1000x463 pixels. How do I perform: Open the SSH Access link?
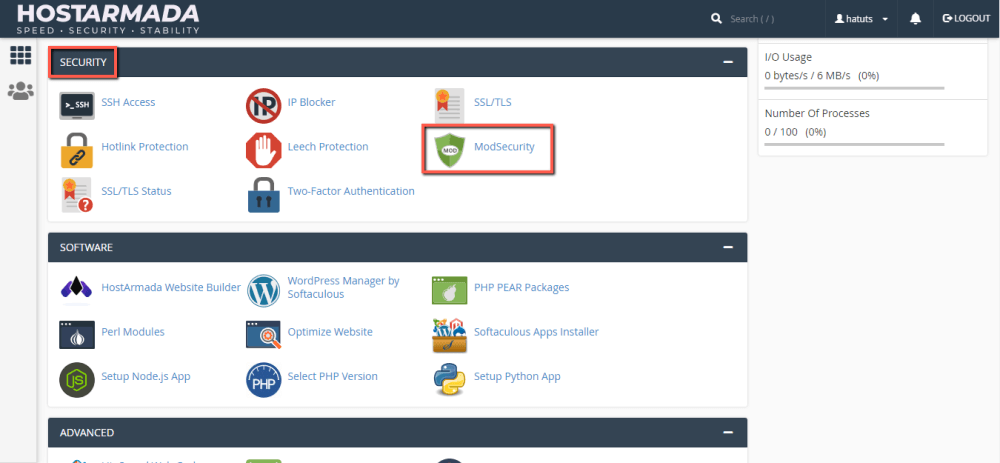pos(128,102)
